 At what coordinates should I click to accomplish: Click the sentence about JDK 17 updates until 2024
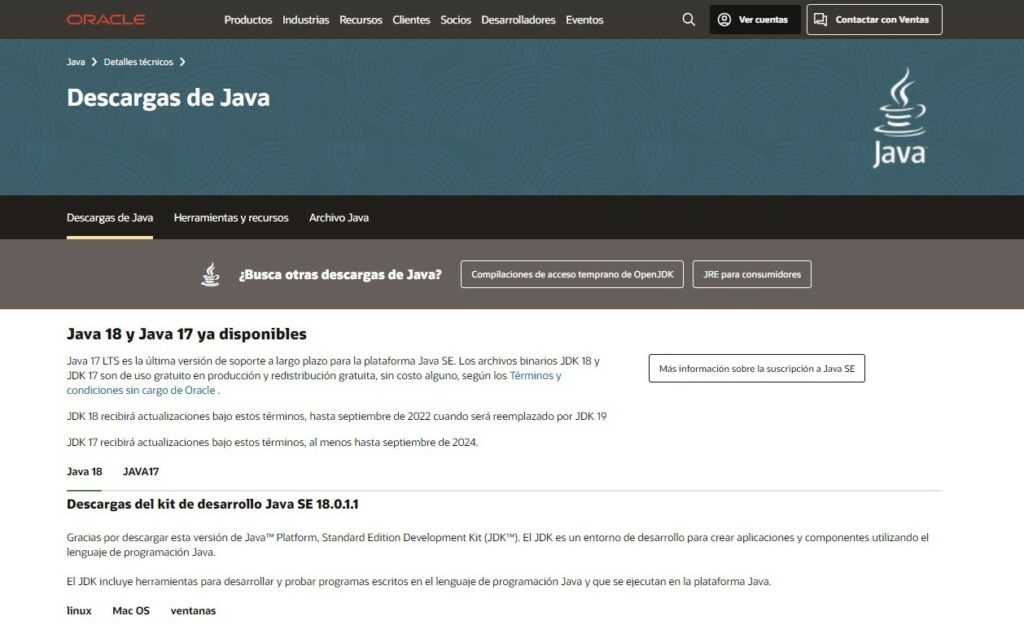[x=272, y=442]
